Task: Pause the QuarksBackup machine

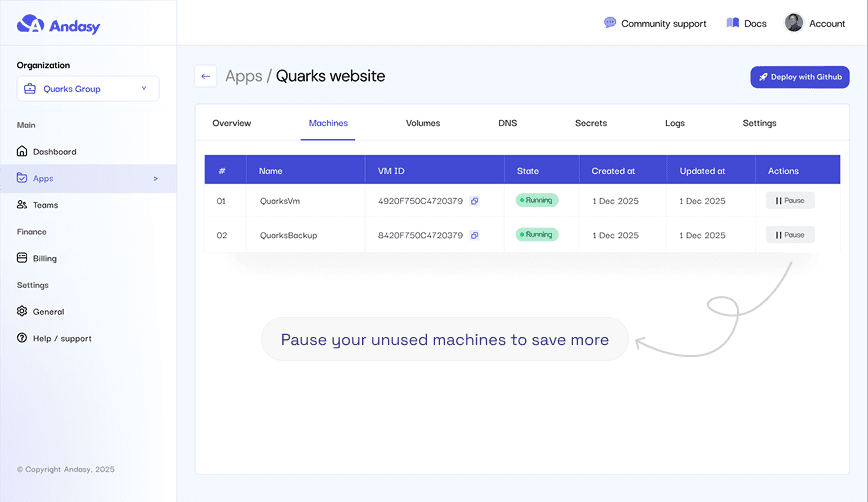Action: (790, 235)
